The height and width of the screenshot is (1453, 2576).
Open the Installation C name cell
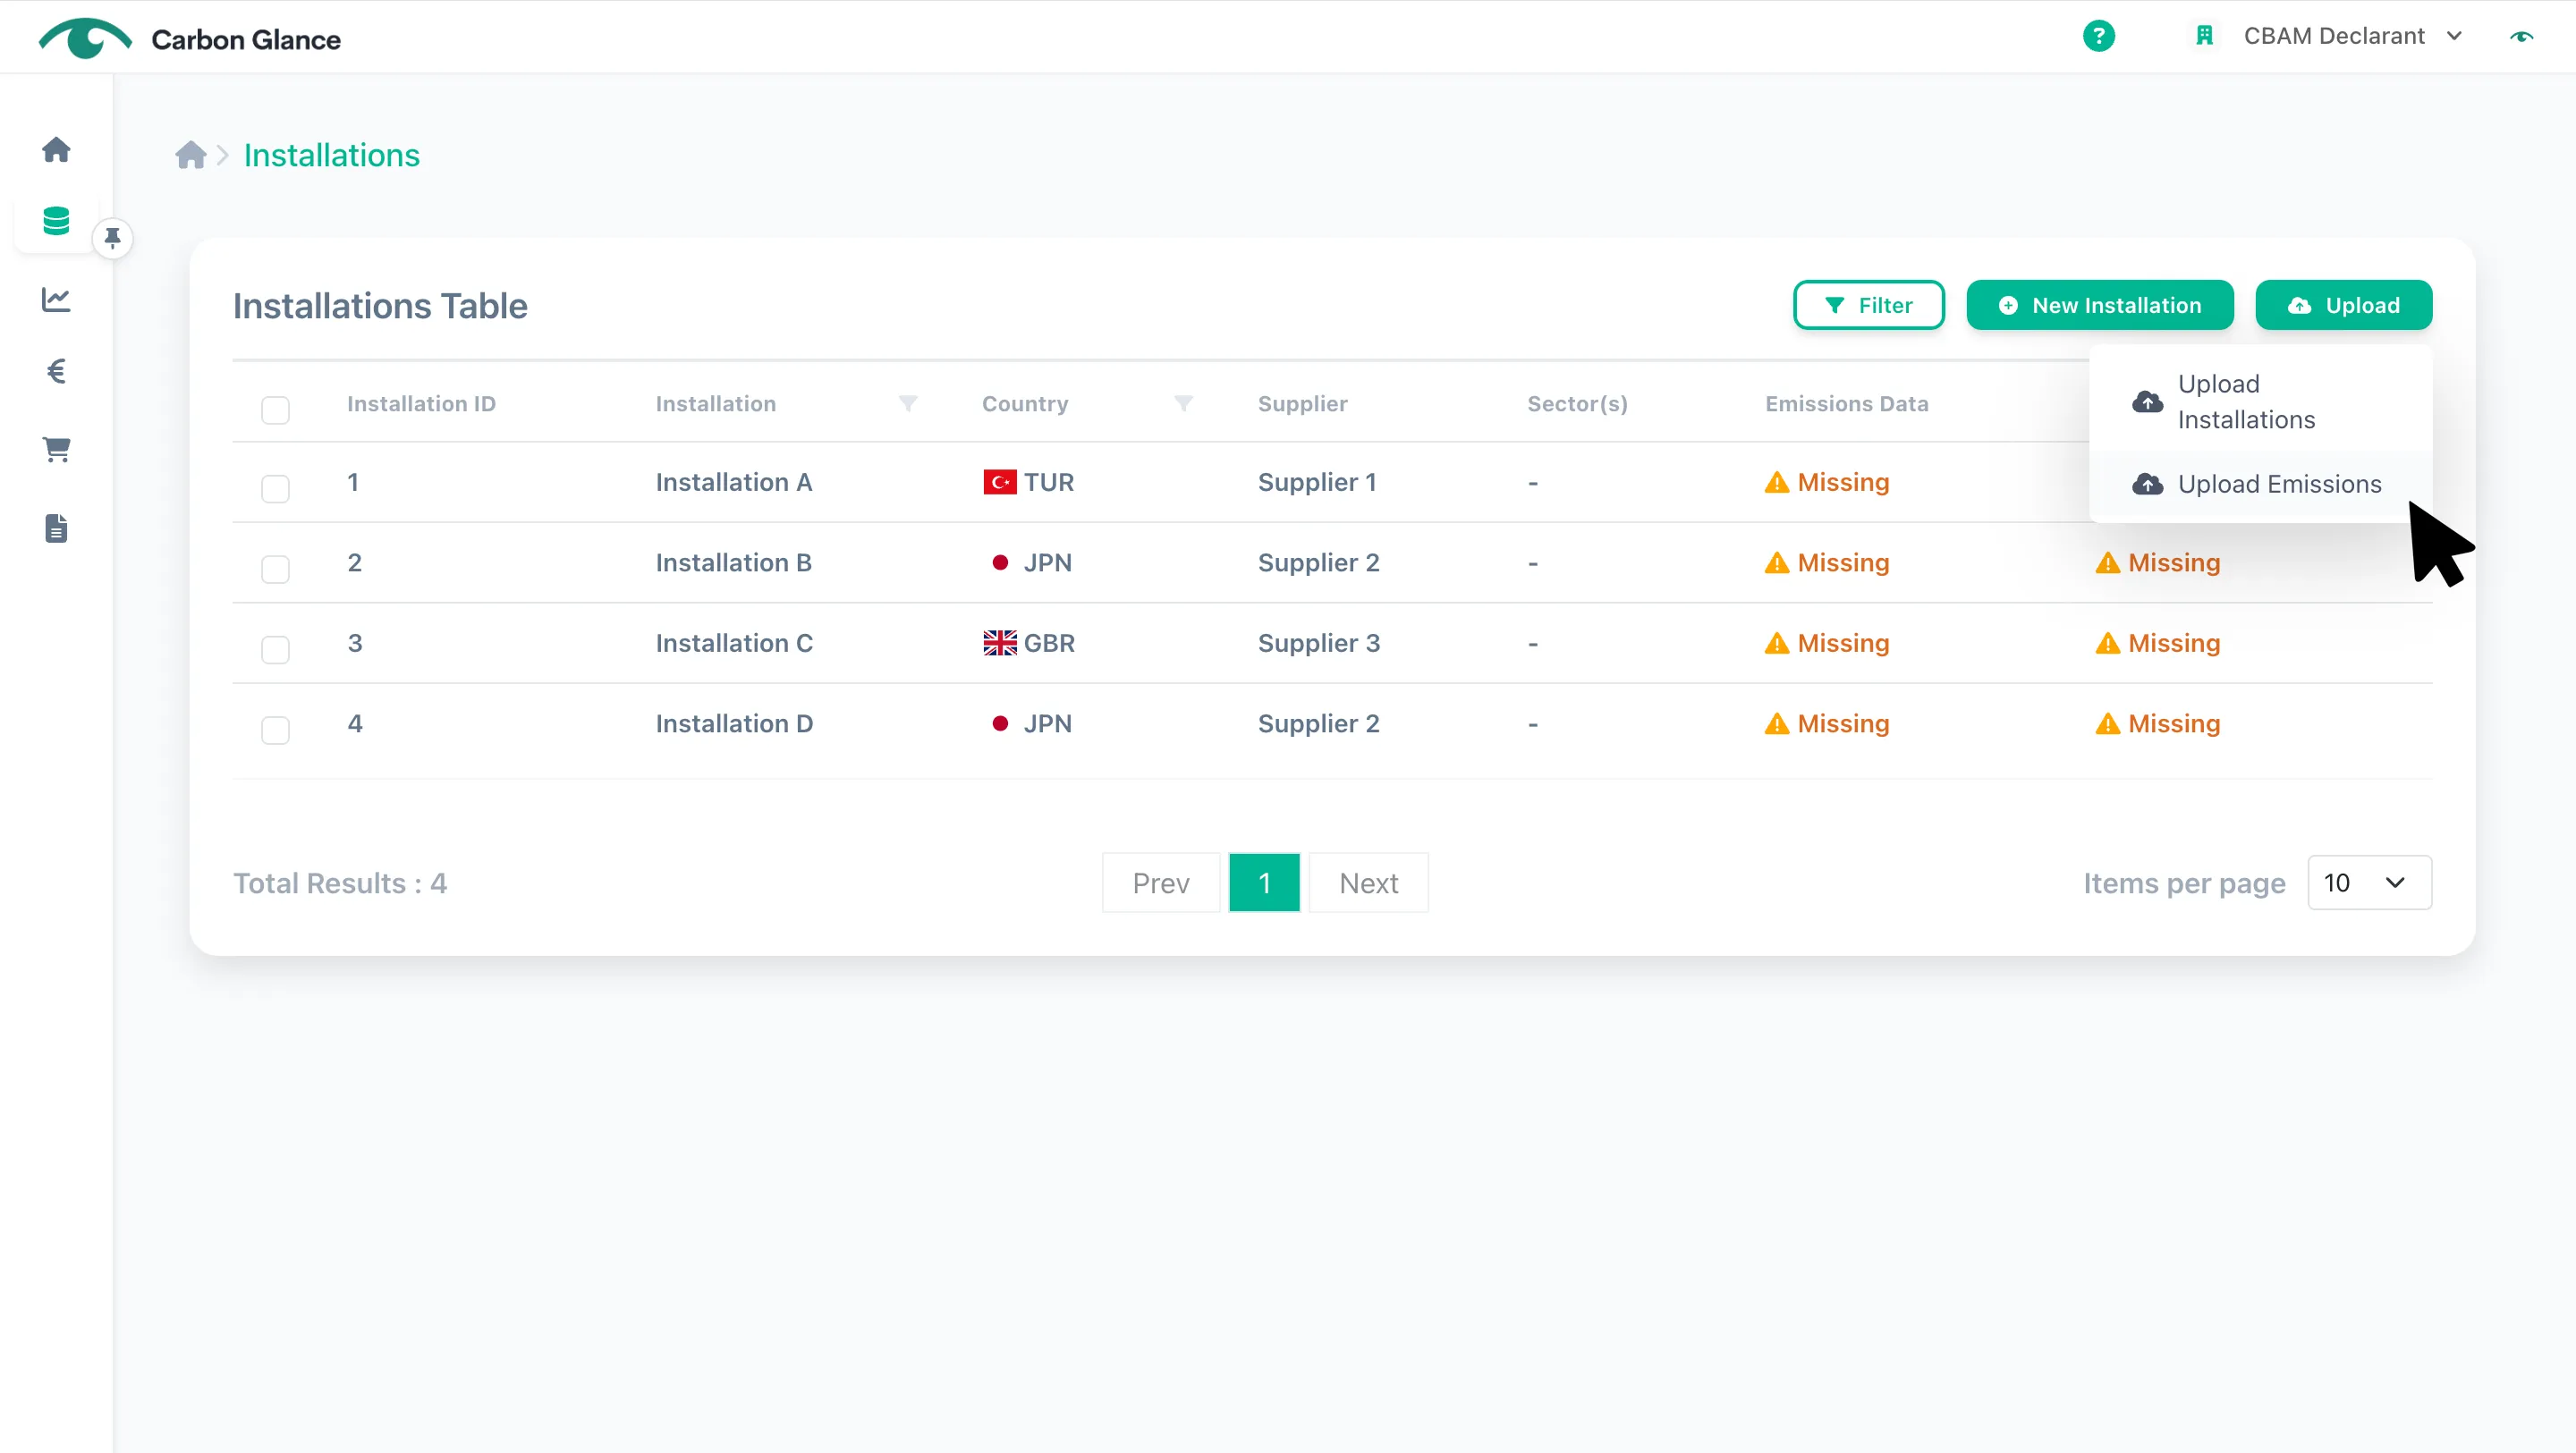pos(734,643)
